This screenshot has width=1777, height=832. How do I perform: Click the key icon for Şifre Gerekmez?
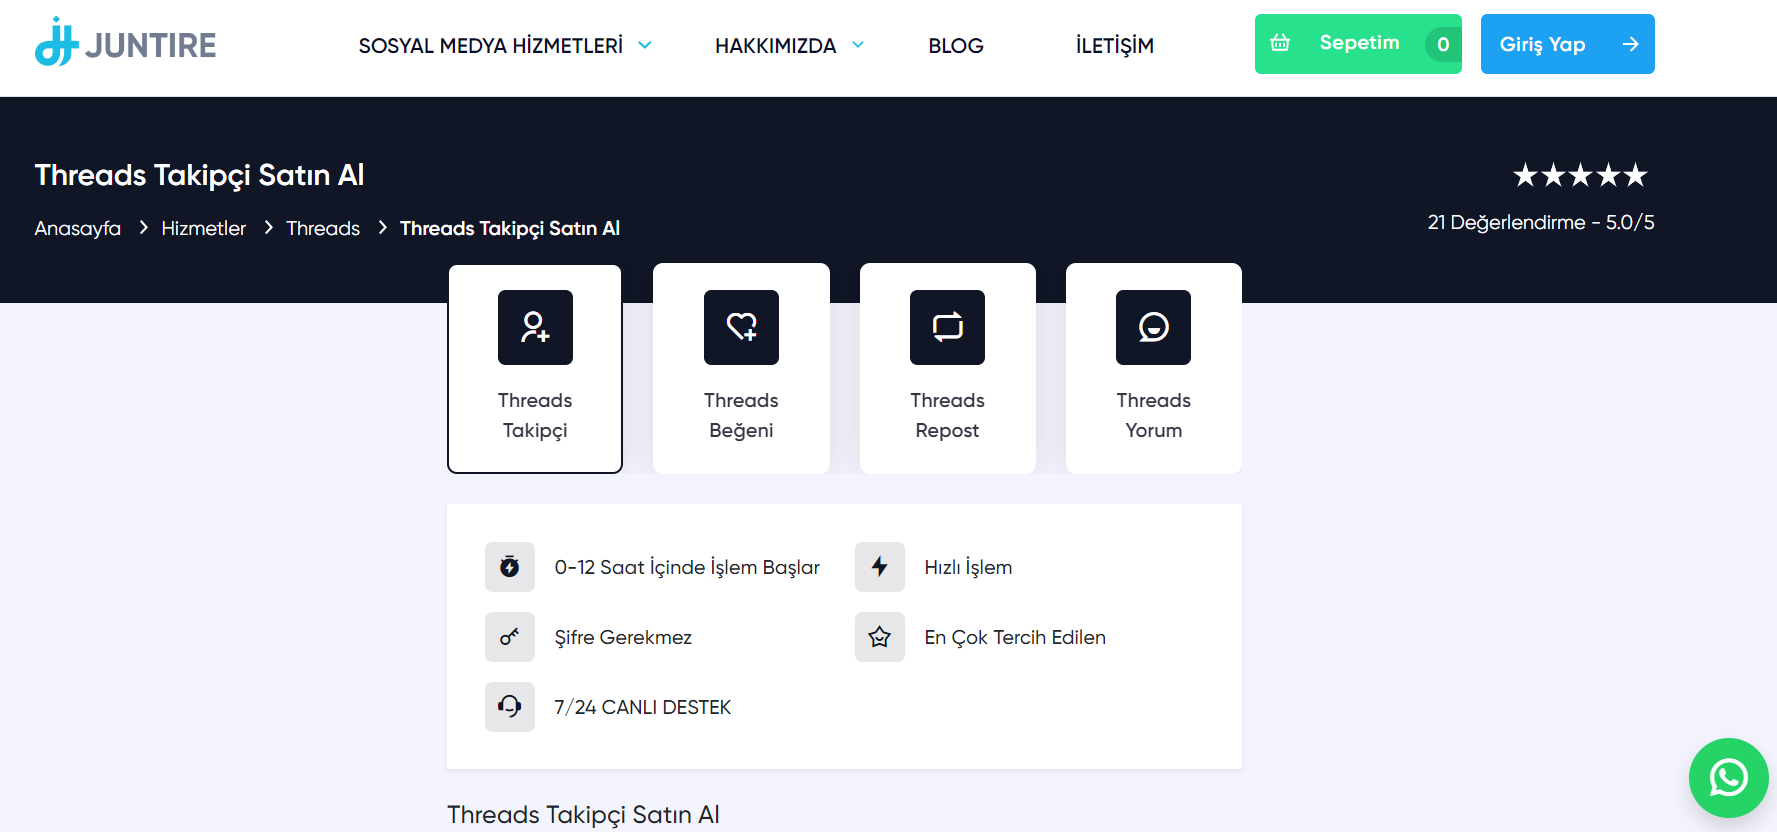pyautogui.click(x=510, y=637)
